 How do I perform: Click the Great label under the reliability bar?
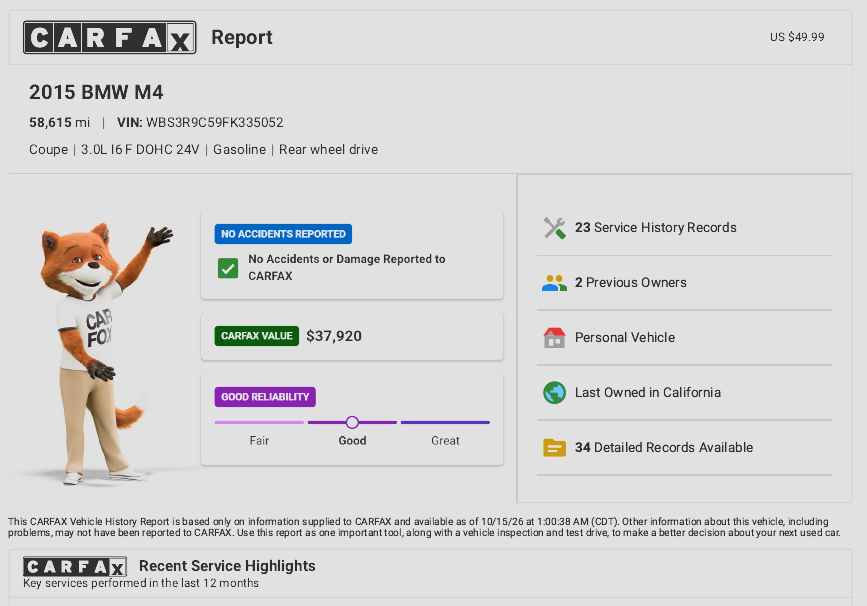[x=445, y=441]
